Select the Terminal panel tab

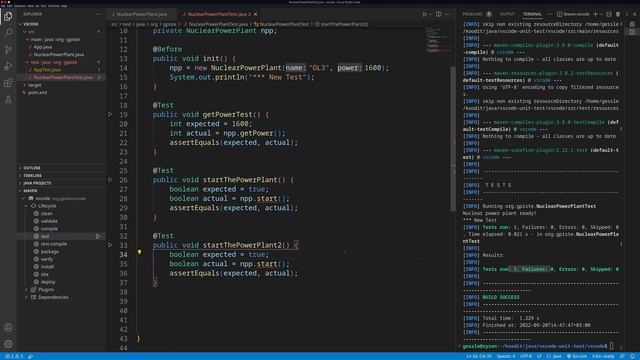coord(532,14)
